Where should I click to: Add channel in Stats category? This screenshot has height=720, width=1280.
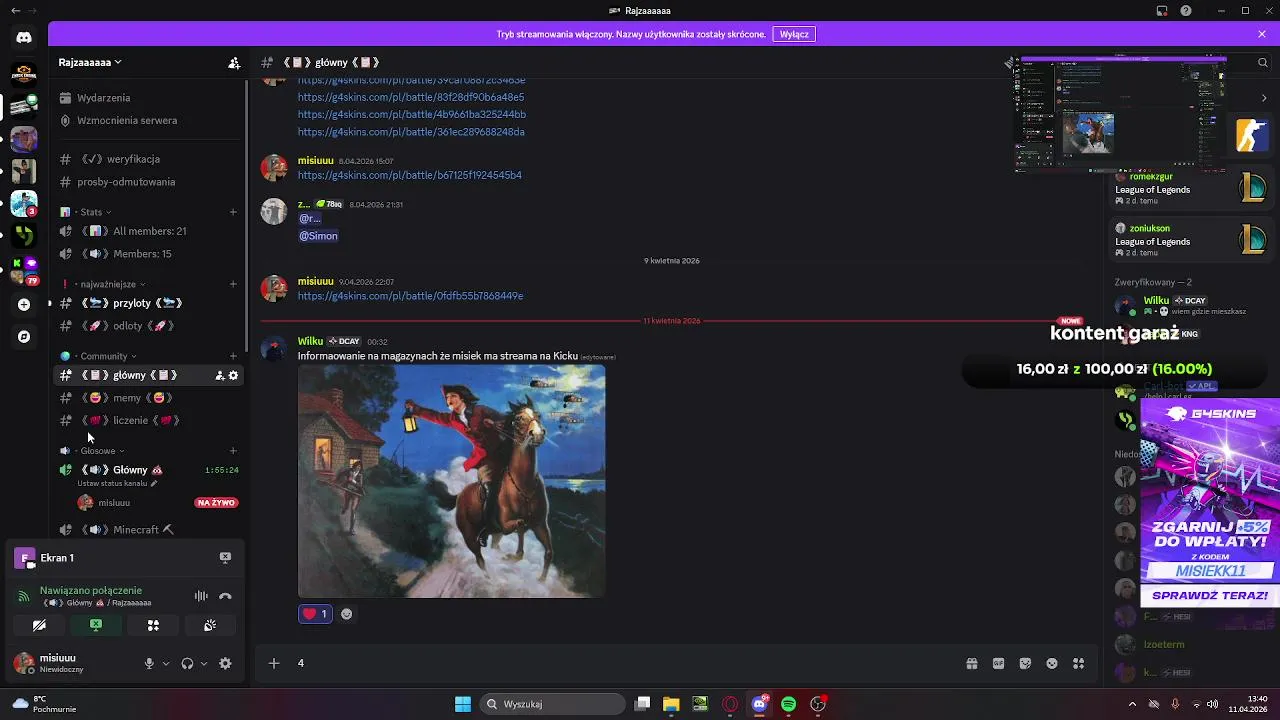(233, 212)
